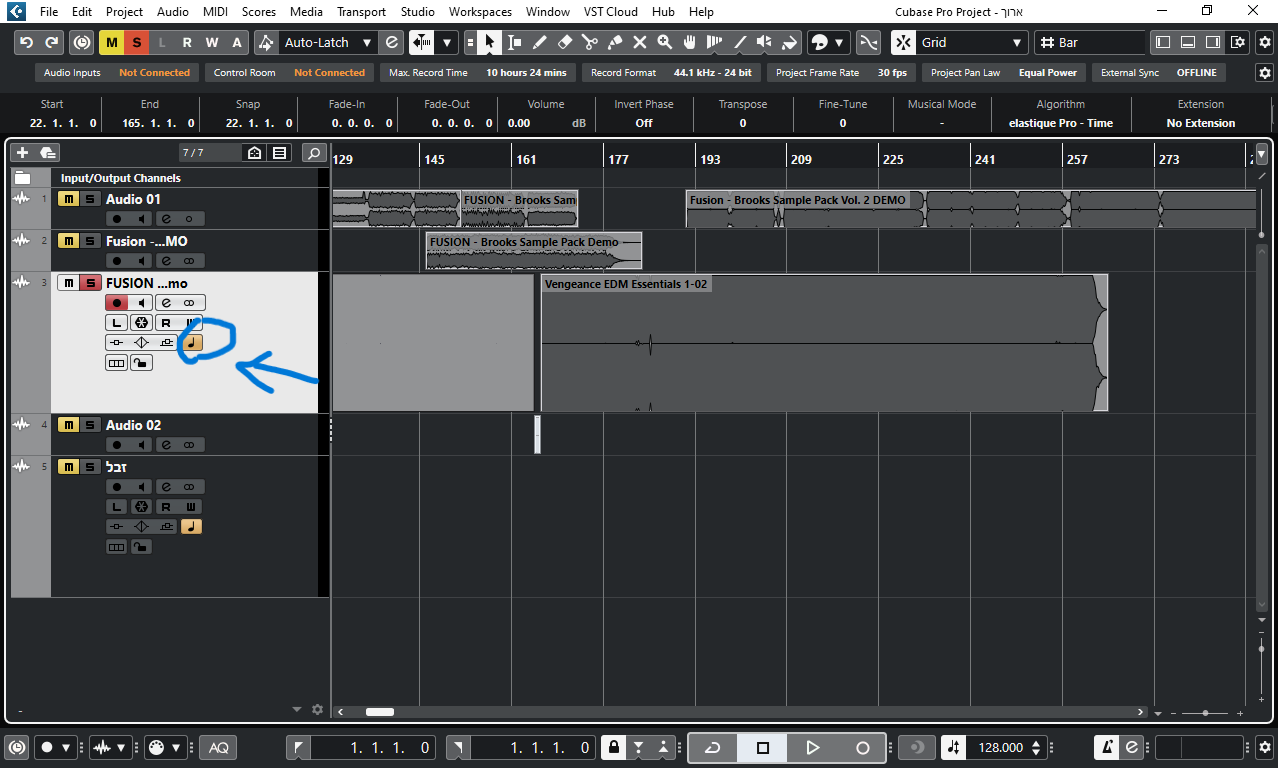The height and width of the screenshot is (768, 1278).
Task: Open the Find Tracks search icon
Action: (314, 153)
